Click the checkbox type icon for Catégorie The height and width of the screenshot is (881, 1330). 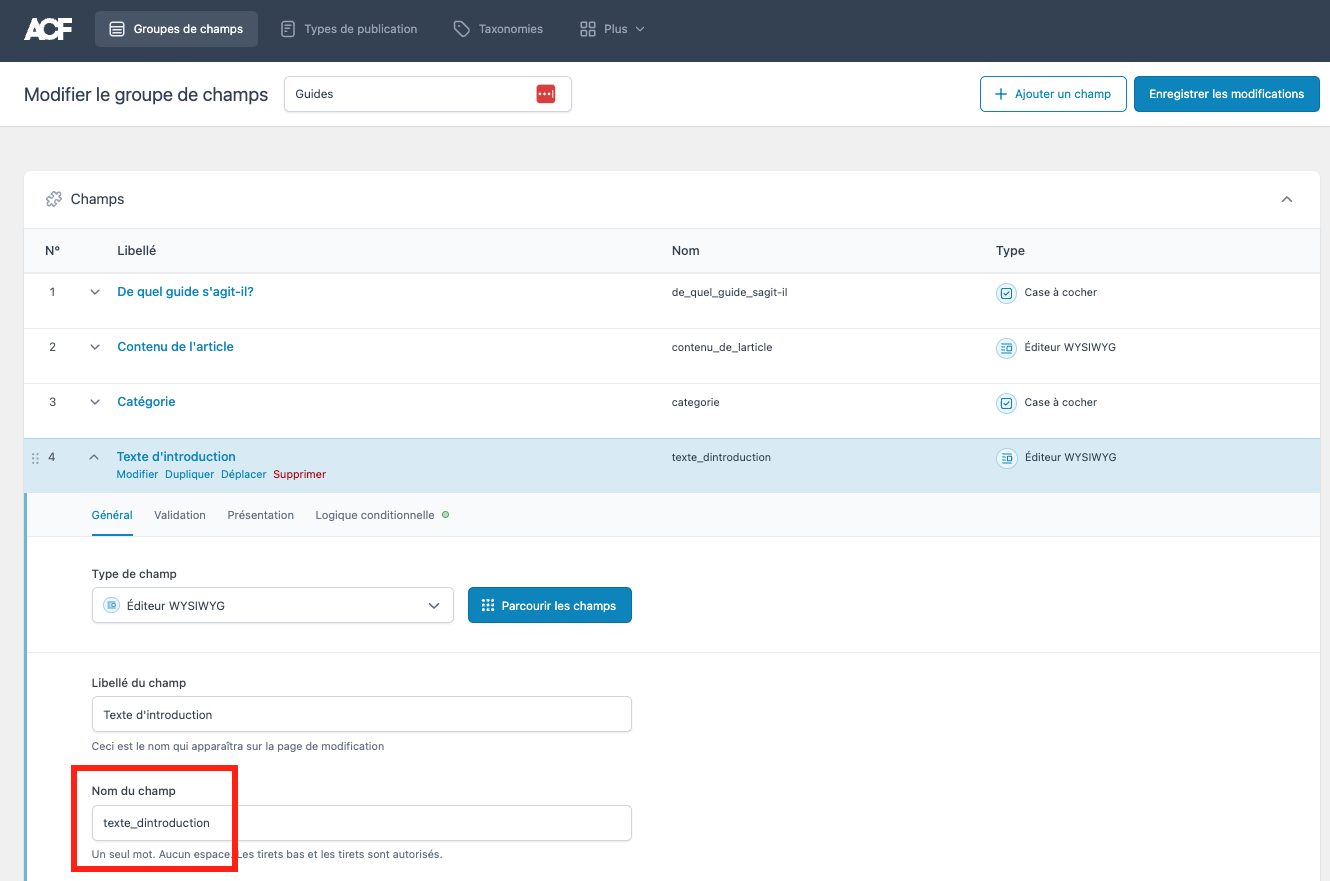coord(1006,403)
